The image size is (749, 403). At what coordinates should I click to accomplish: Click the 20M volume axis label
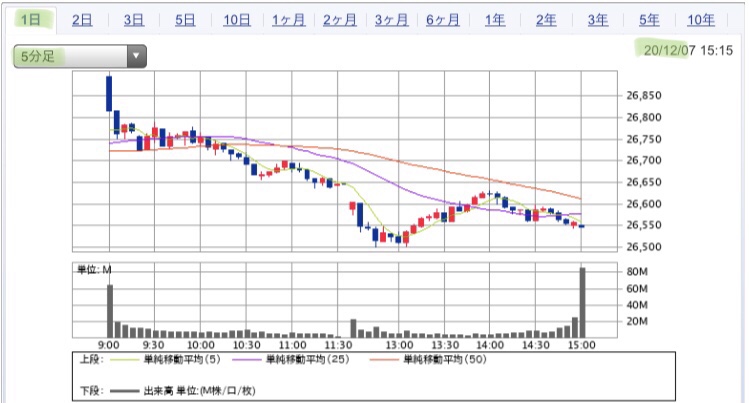(x=637, y=321)
